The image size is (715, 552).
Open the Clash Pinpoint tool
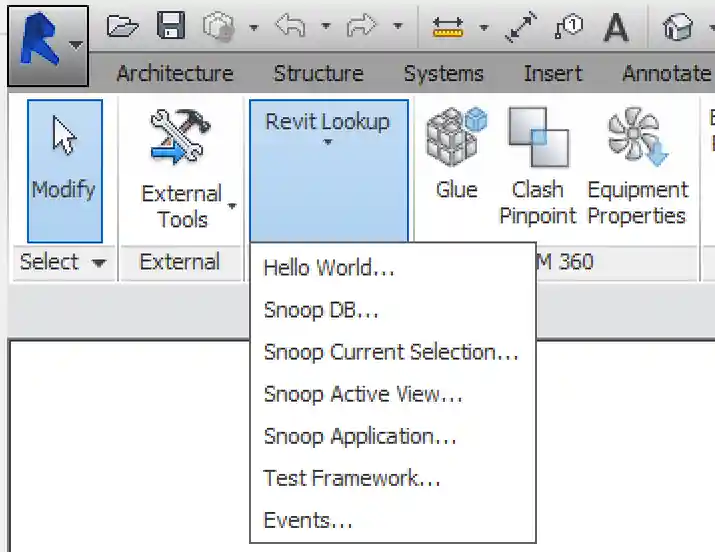click(x=538, y=165)
